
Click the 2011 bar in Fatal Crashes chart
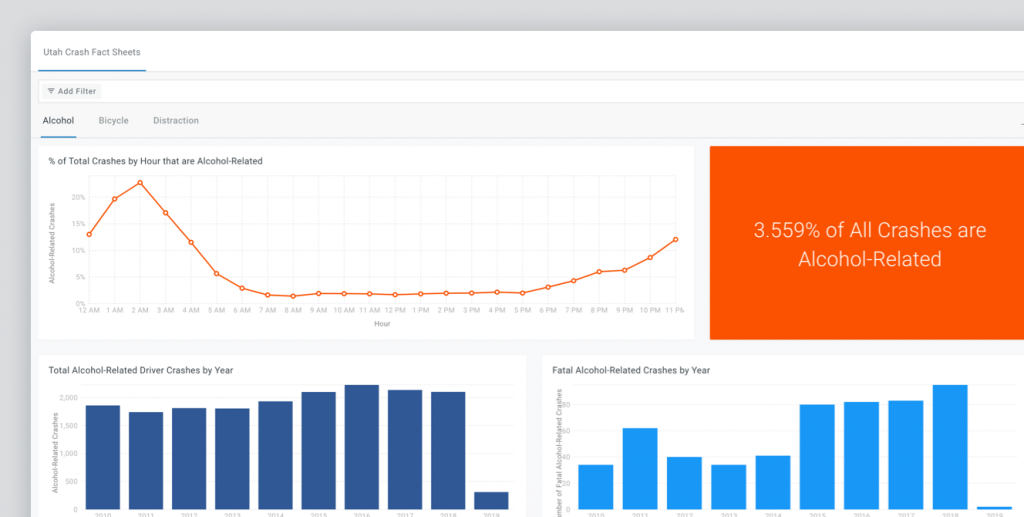coord(639,468)
